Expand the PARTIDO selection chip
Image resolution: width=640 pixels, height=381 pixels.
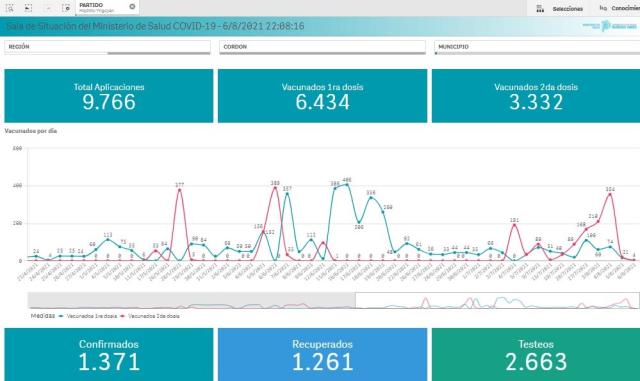102,7
